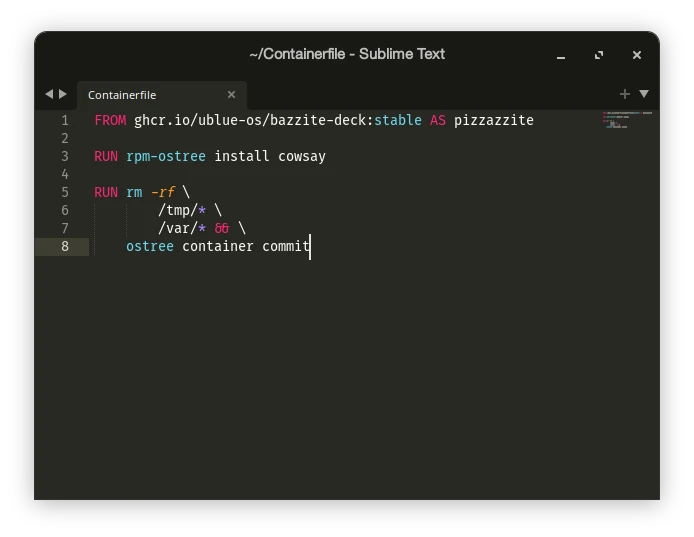Image resolution: width=694 pixels, height=537 pixels.
Task: Go to next tab with right arrow
Action: coord(63,94)
